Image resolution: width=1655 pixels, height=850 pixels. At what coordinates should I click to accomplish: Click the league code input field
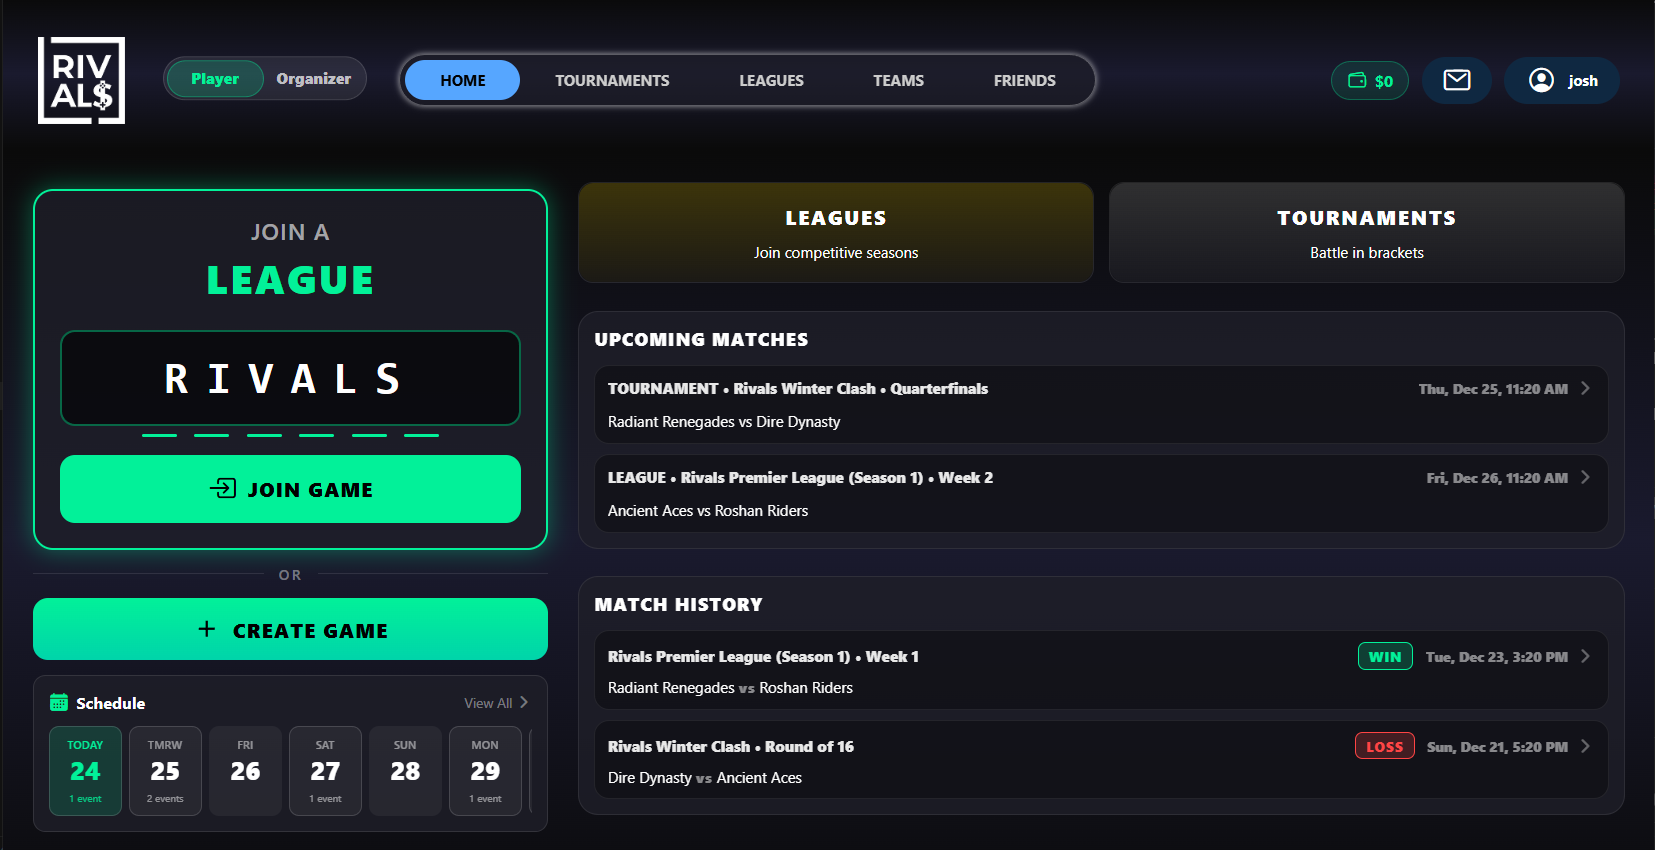point(290,379)
